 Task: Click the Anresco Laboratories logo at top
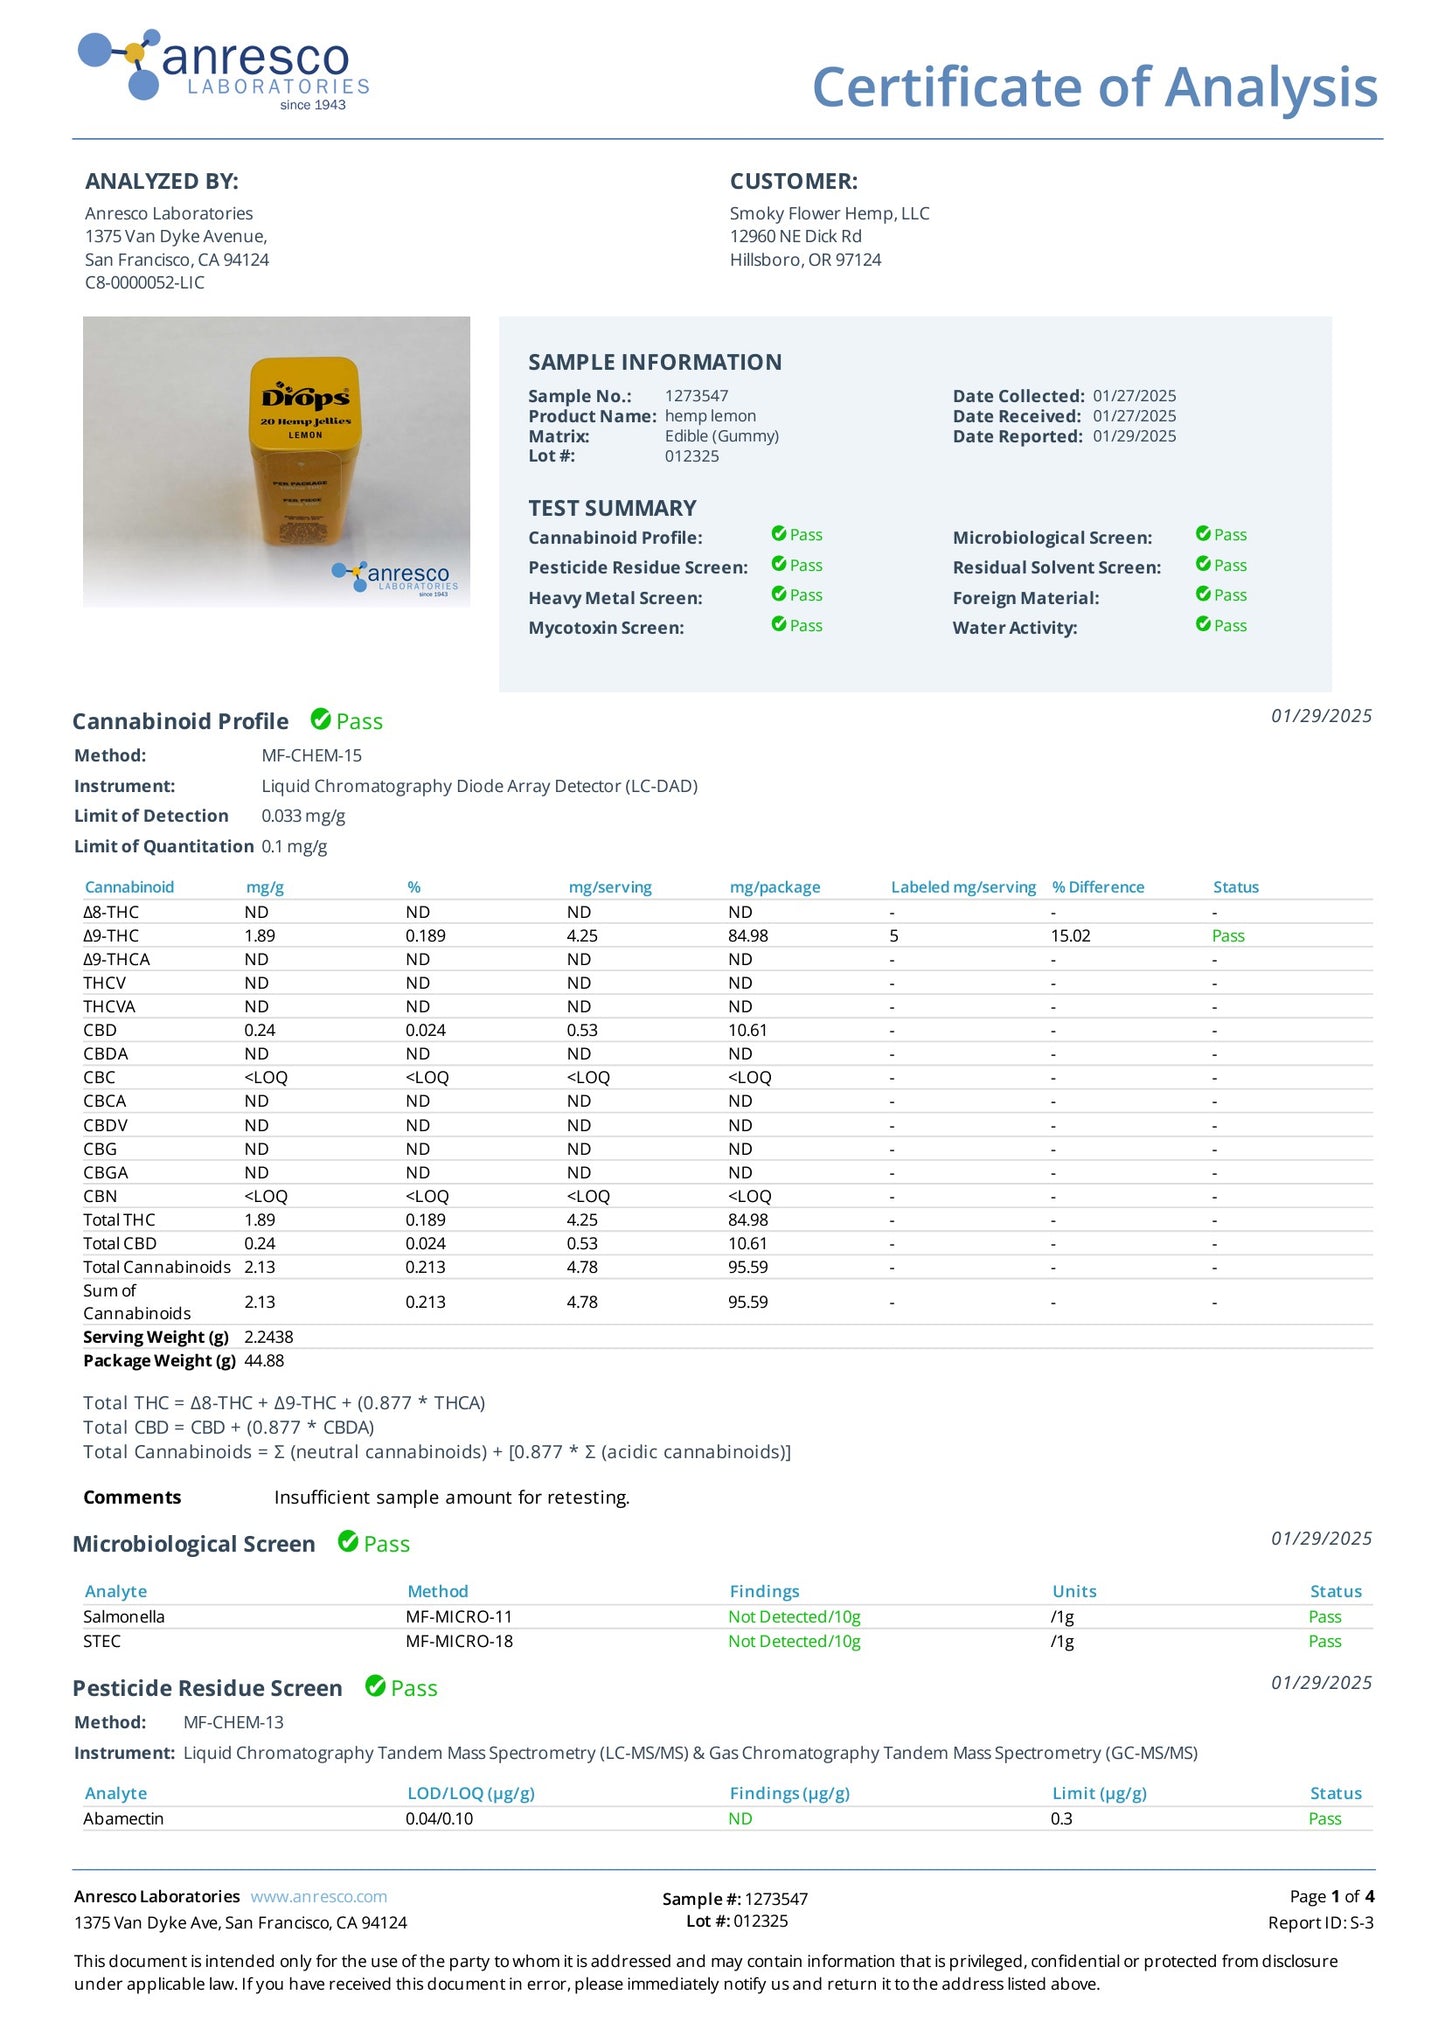coord(224,69)
